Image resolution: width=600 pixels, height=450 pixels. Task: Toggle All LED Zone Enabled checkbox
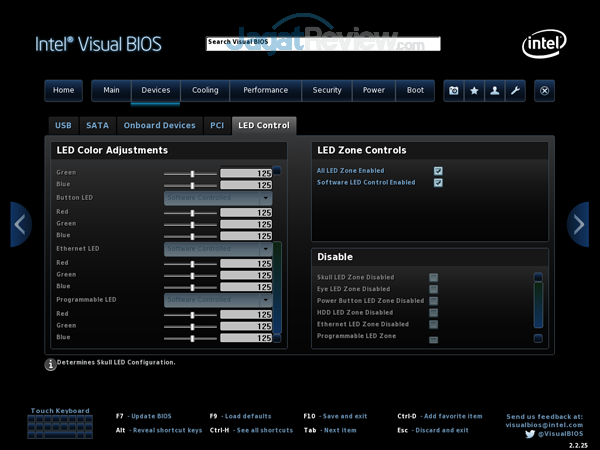coord(438,171)
